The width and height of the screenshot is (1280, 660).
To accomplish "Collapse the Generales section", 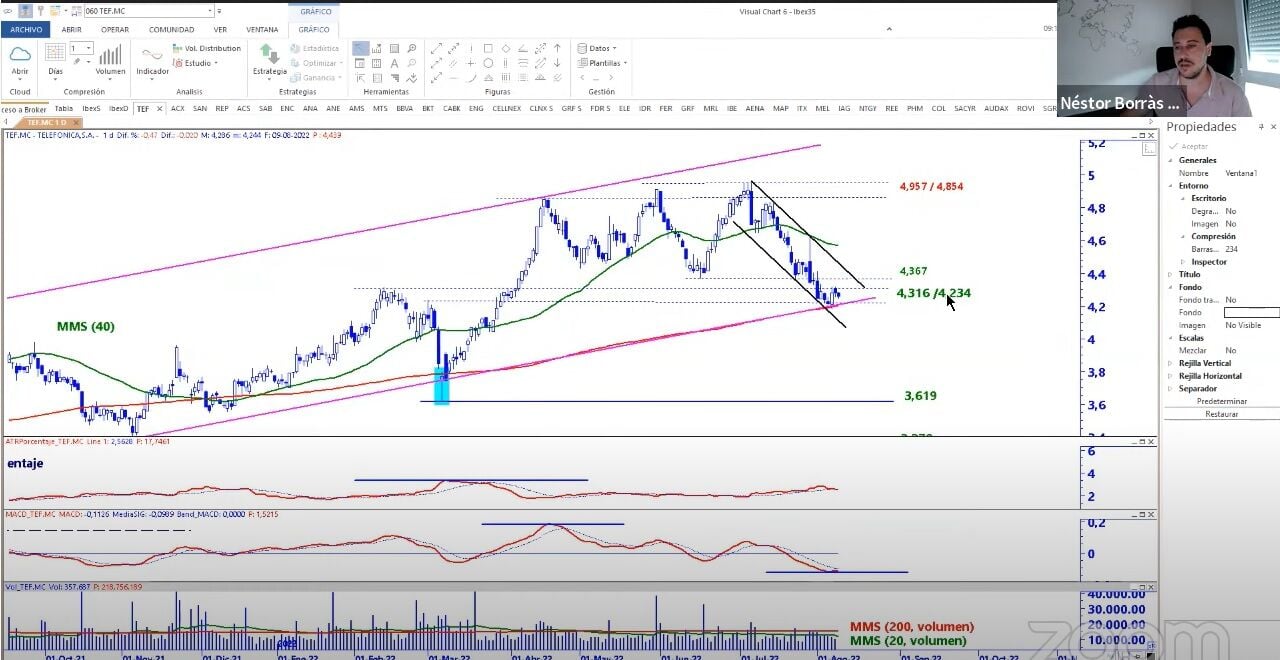I will point(1172,160).
